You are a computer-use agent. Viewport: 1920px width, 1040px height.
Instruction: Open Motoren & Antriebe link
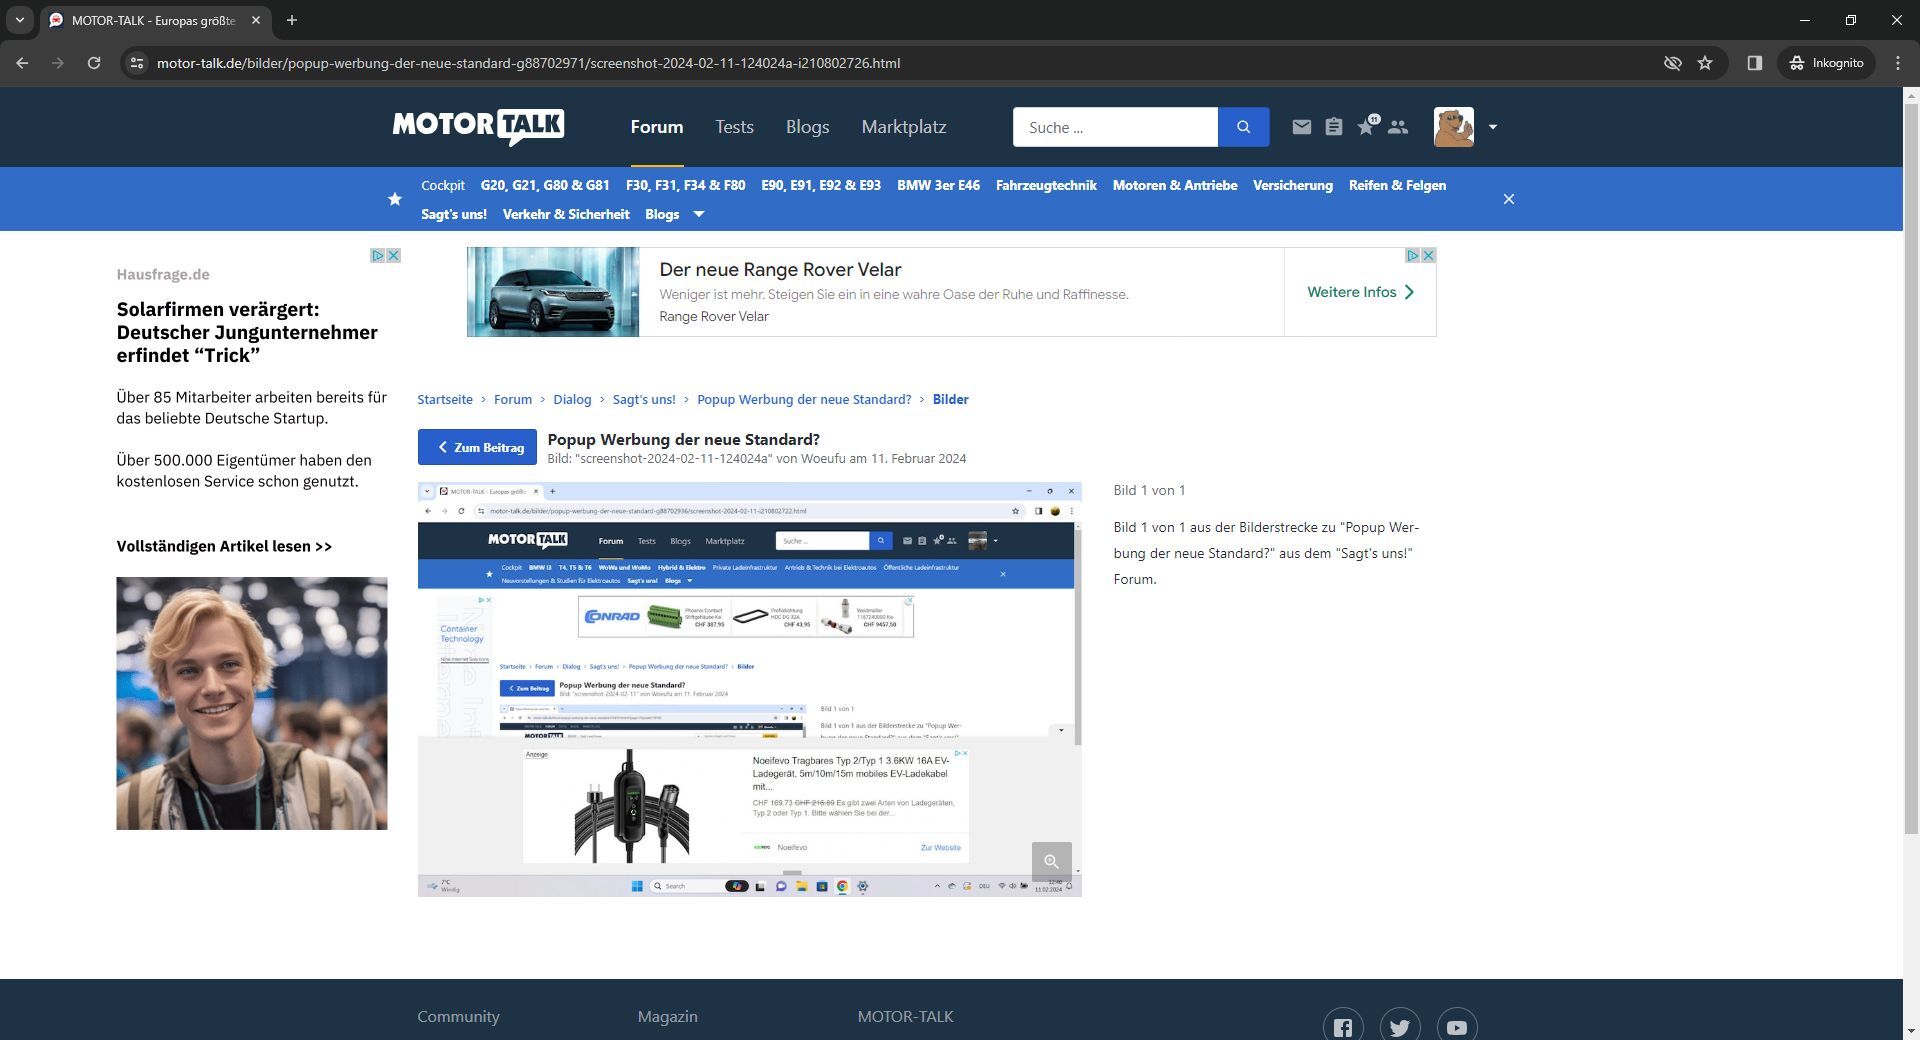click(1175, 185)
